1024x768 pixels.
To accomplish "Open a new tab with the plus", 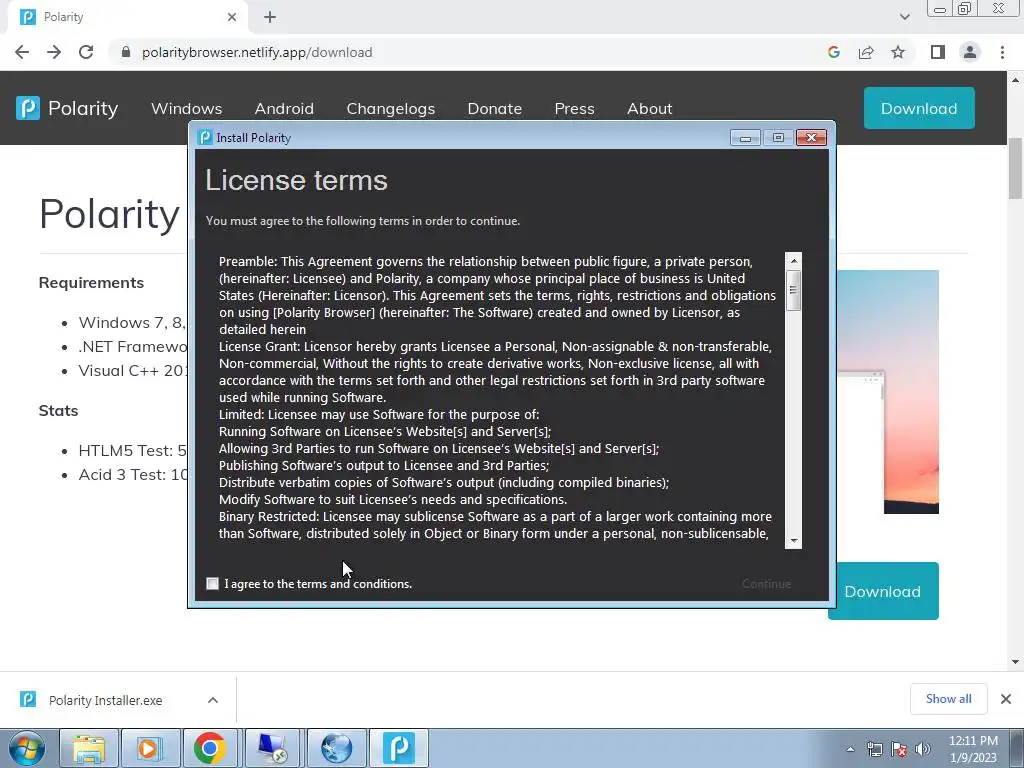I will (x=270, y=17).
